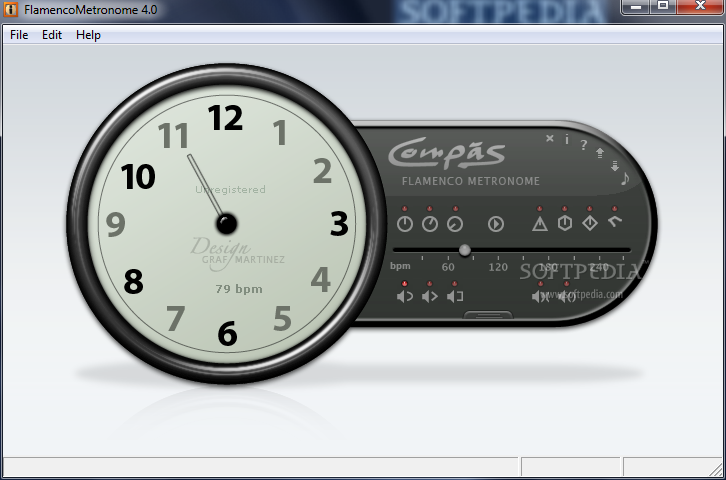Set tempo to 120 on the bpm scale
The height and width of the screenshot is (480, 726).
(x=498, y=267)
